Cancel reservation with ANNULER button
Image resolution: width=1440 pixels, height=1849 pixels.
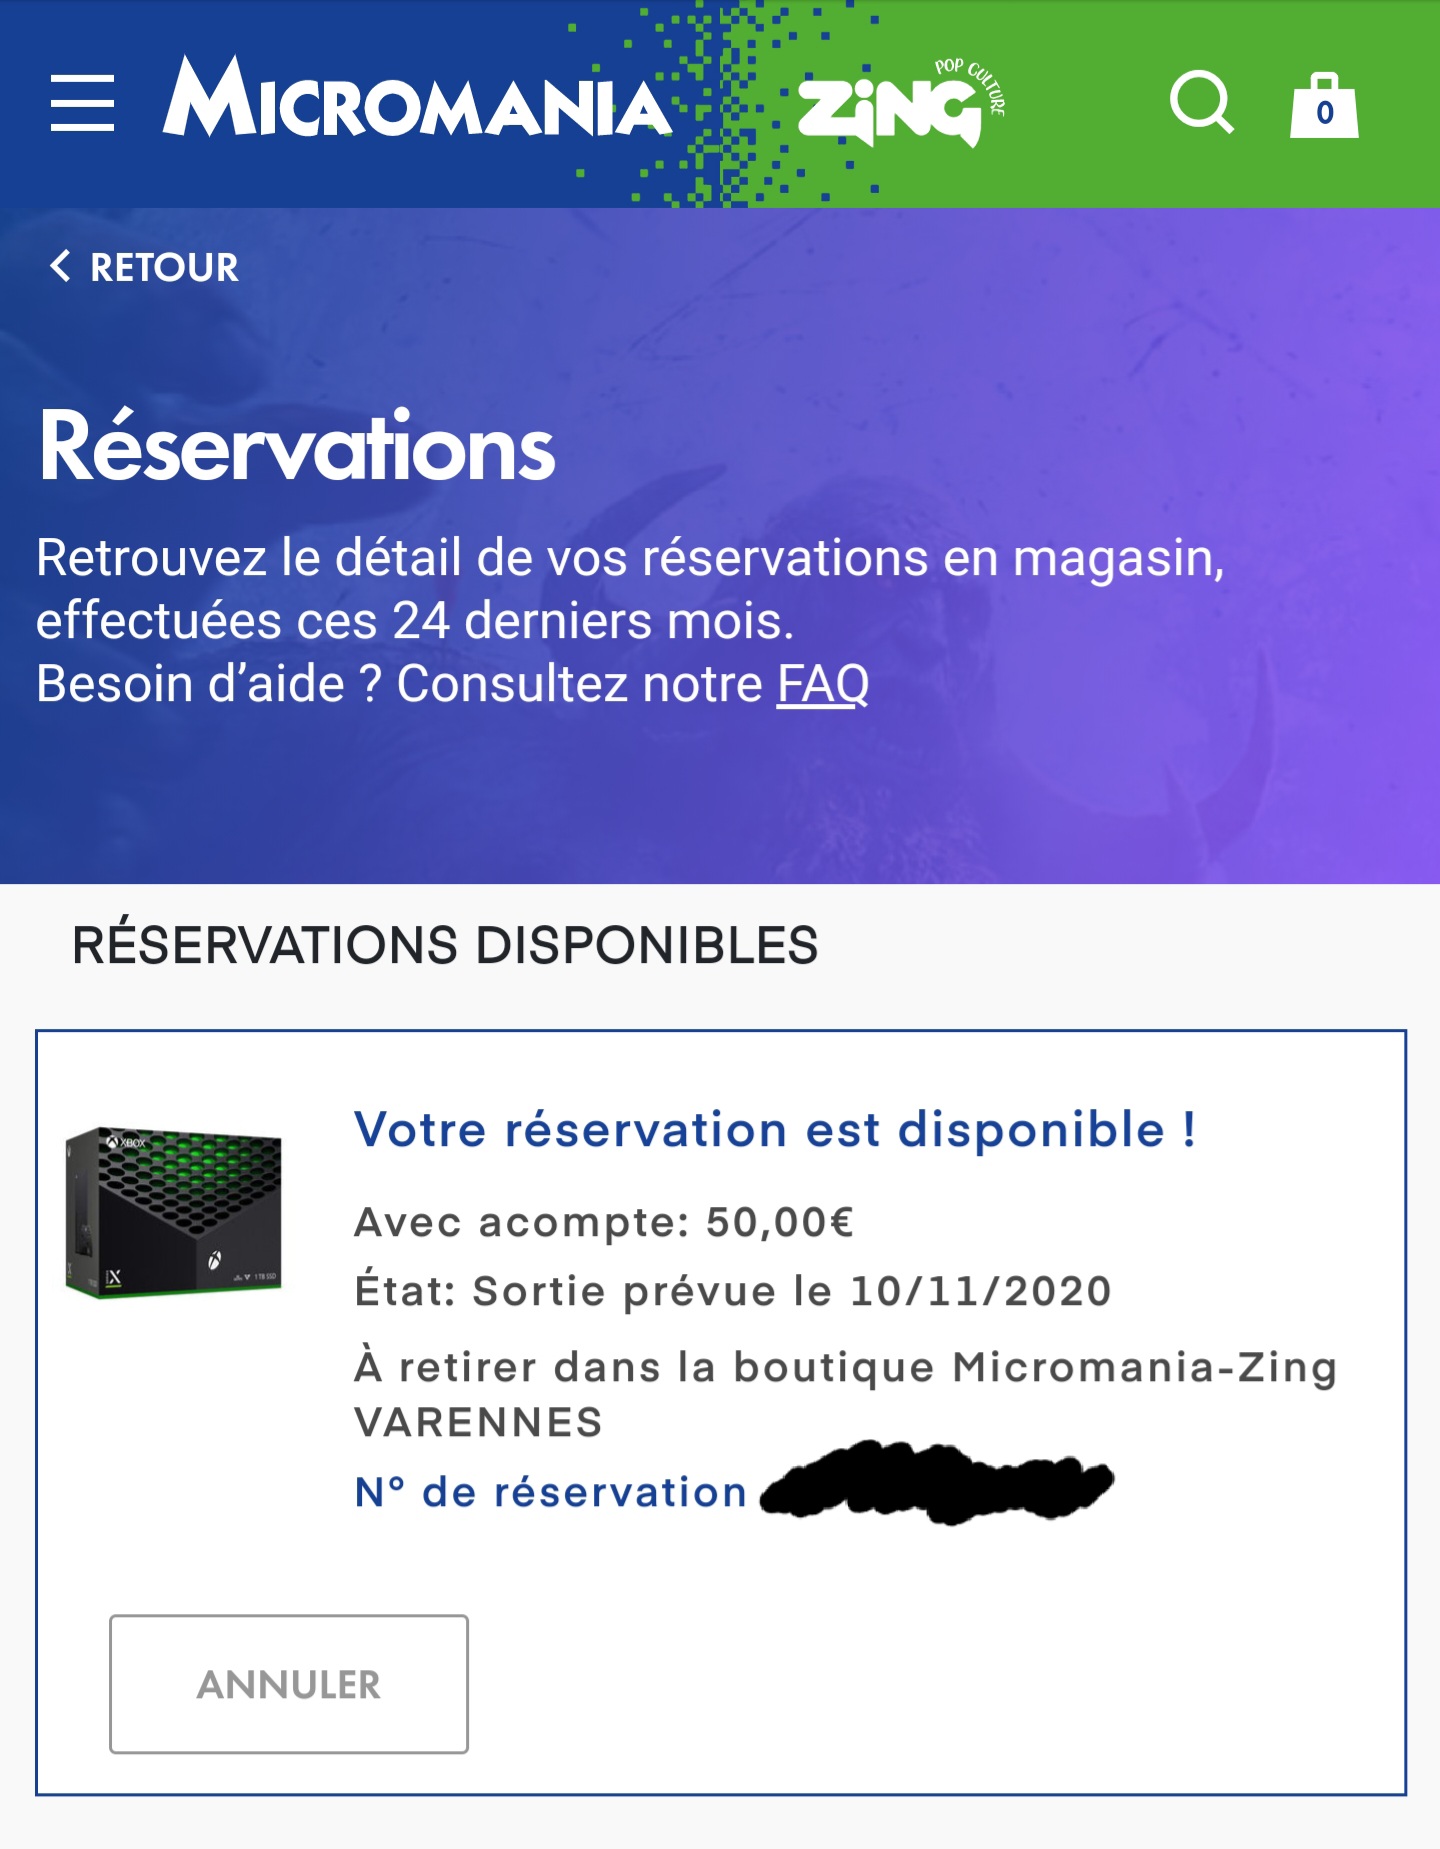point(289,1684)
